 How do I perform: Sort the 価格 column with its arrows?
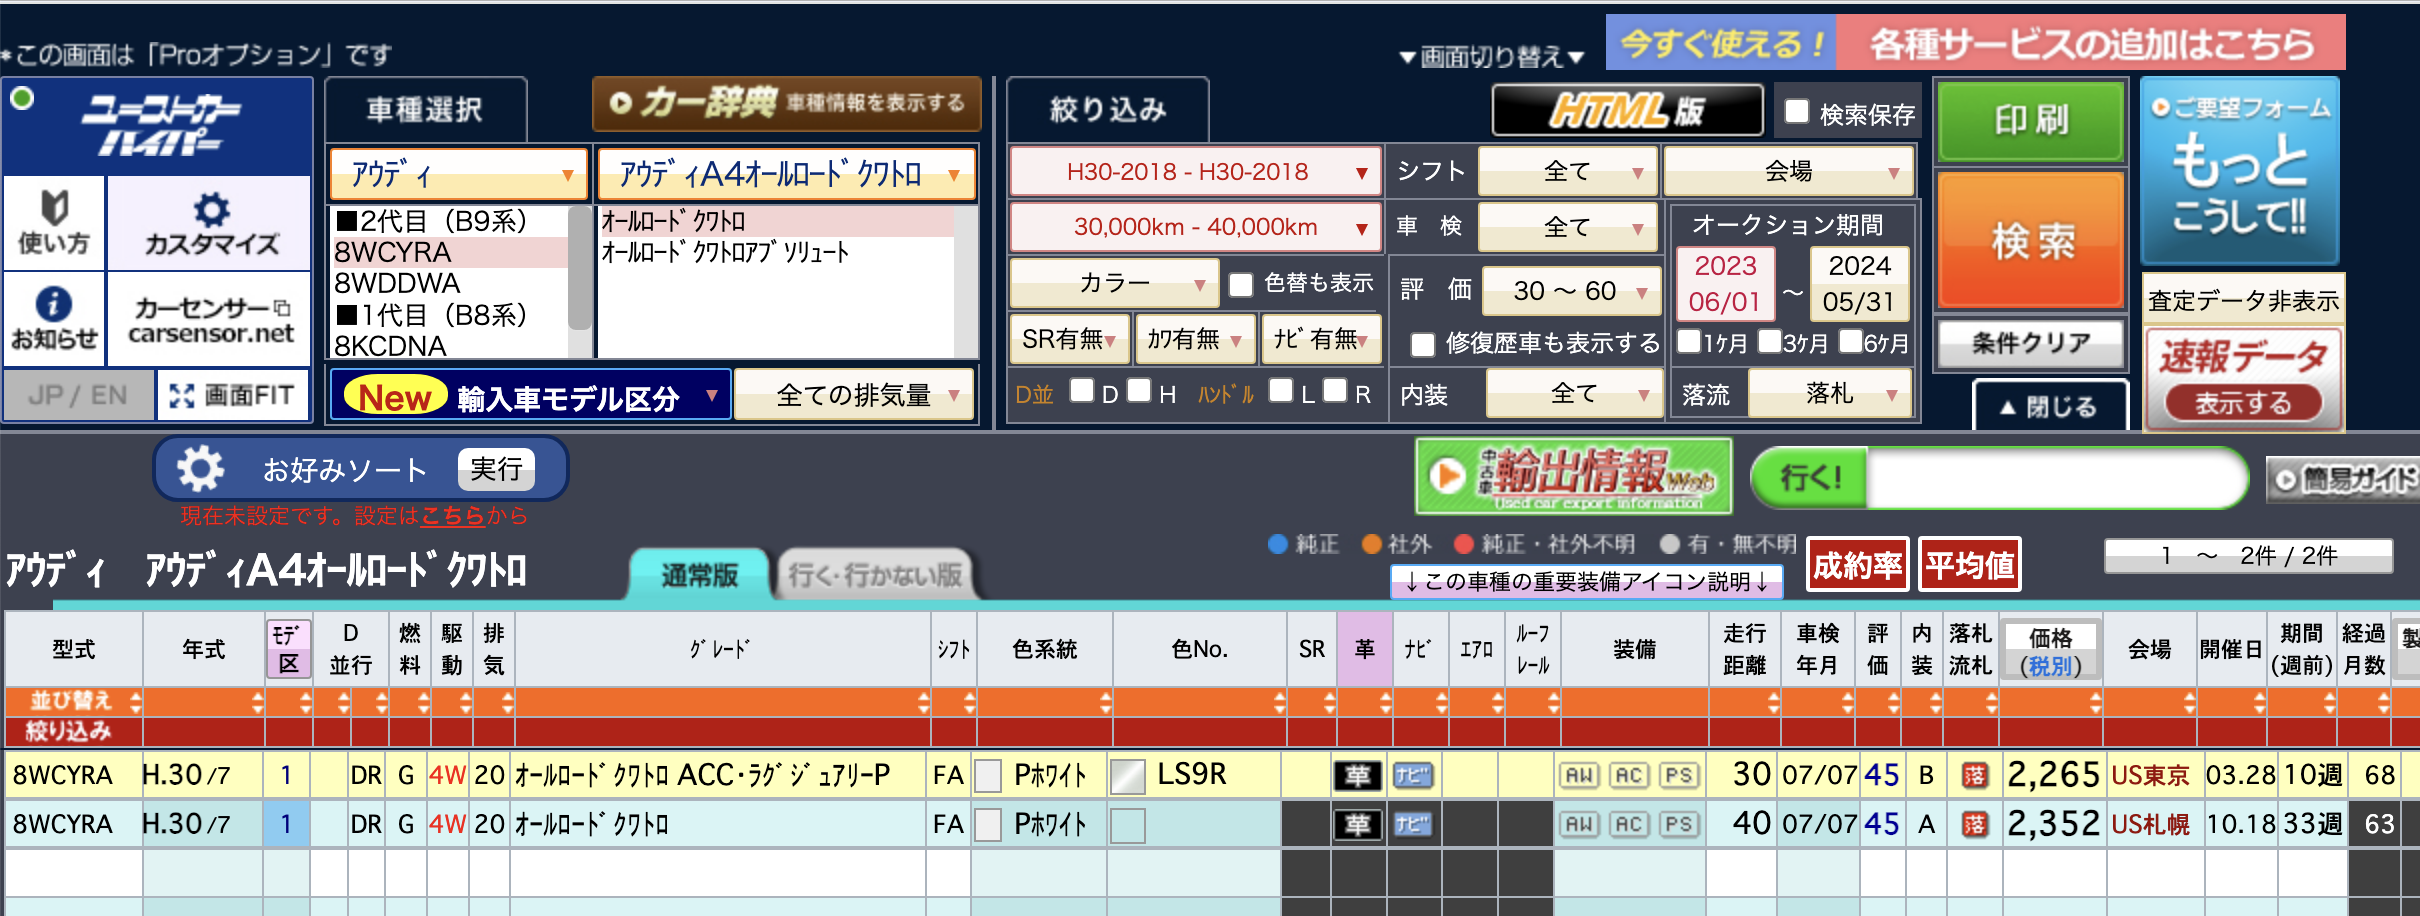(2095, 701)
